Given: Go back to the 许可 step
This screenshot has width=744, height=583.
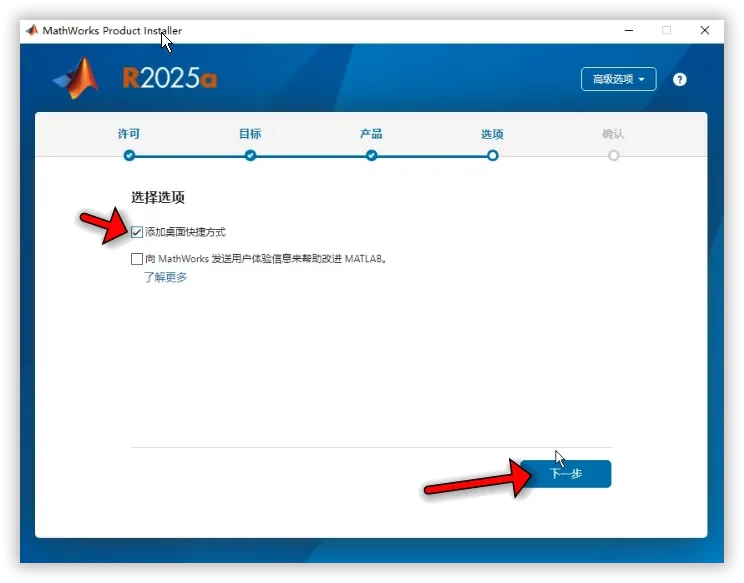Looking at the screenshot, I should click(129, 155).
